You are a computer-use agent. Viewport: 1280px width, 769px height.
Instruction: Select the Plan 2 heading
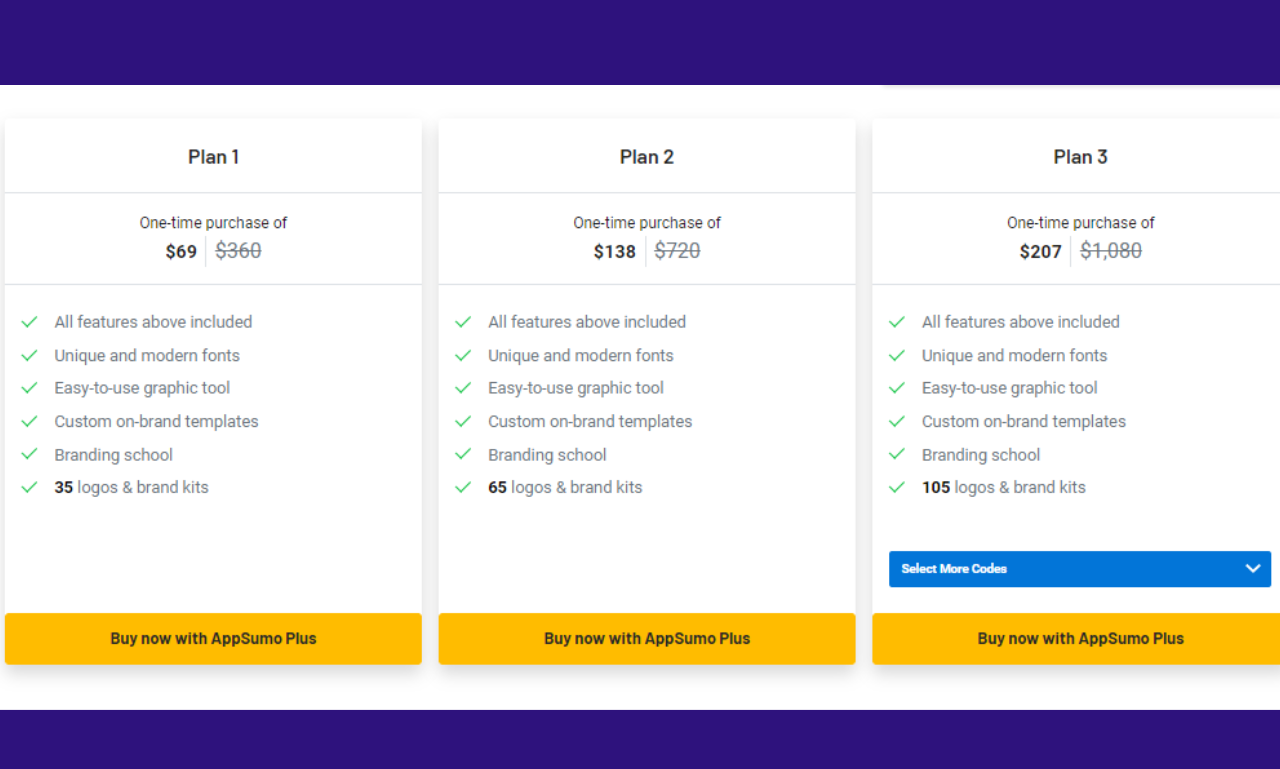click(x=647, y=157)
